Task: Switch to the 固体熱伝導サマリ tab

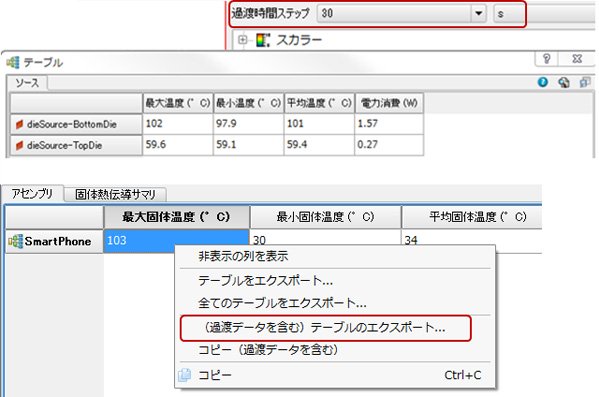Action: coord(115,194)
